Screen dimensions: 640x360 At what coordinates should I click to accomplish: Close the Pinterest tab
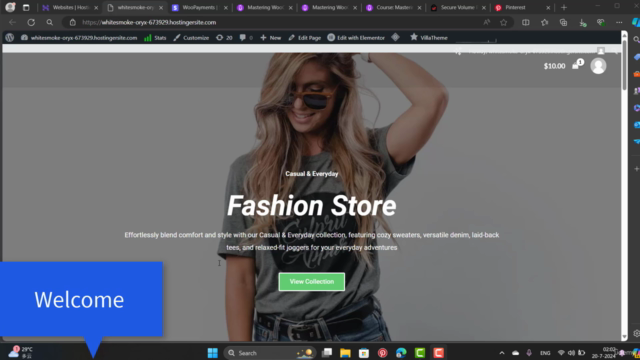(x=548, y=7)
